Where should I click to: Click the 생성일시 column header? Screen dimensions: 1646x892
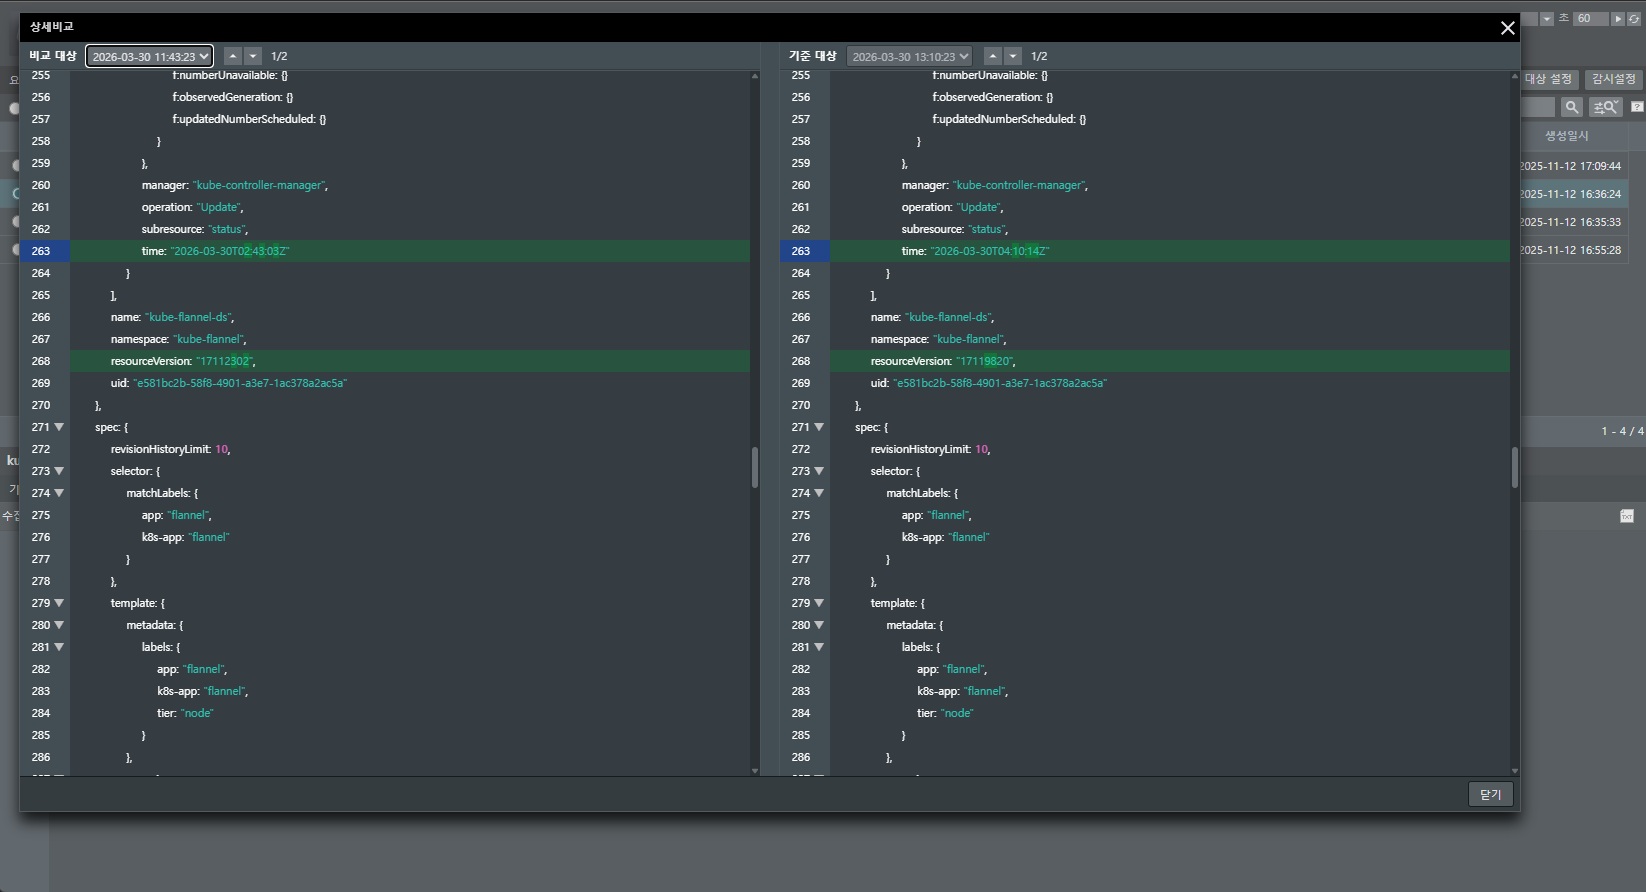pyautogui.click(x=1566, y=136)
